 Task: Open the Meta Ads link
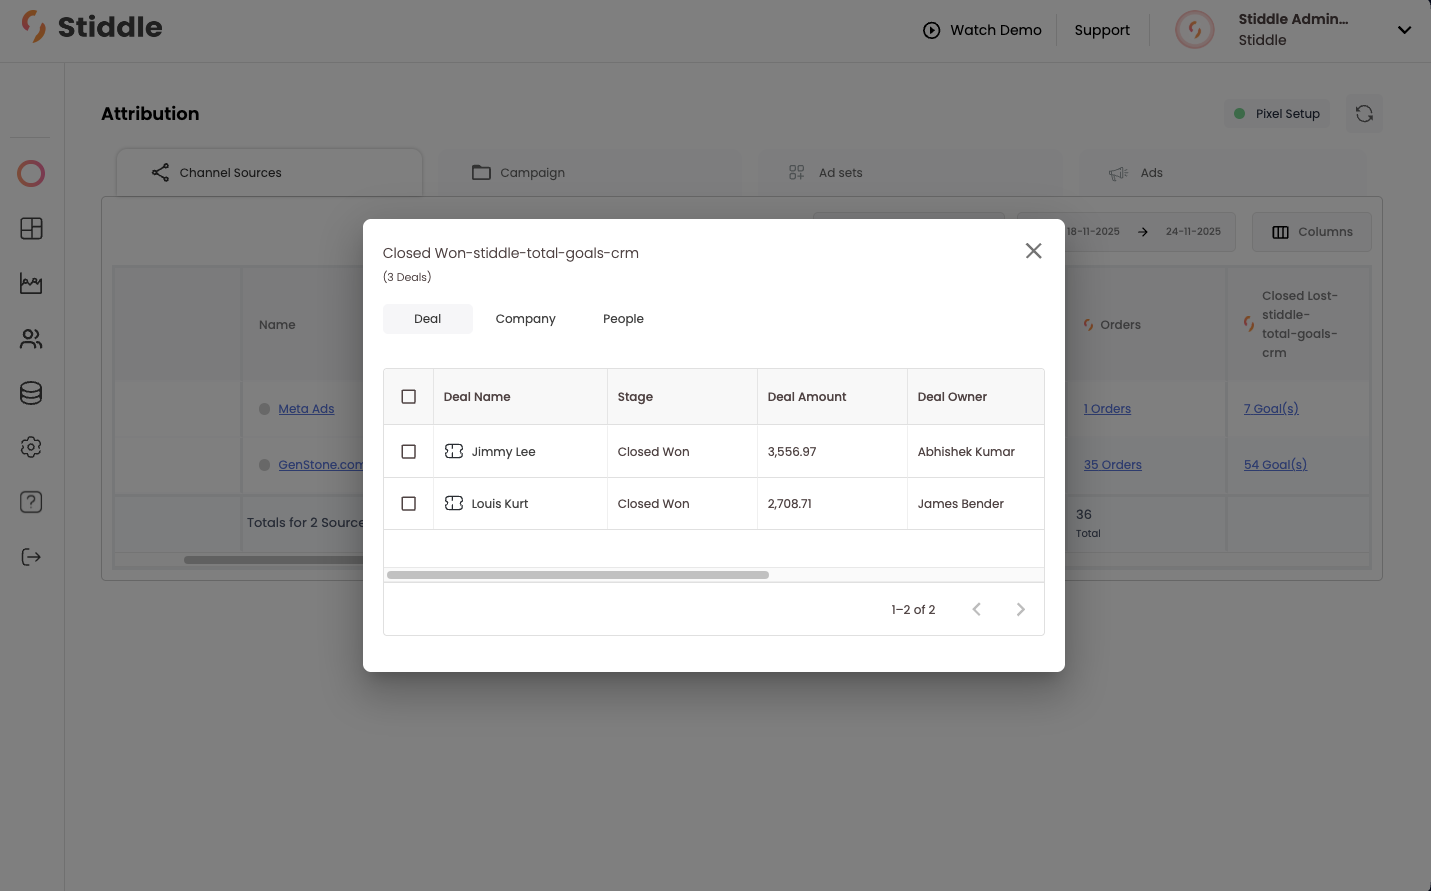coord(306,409)
